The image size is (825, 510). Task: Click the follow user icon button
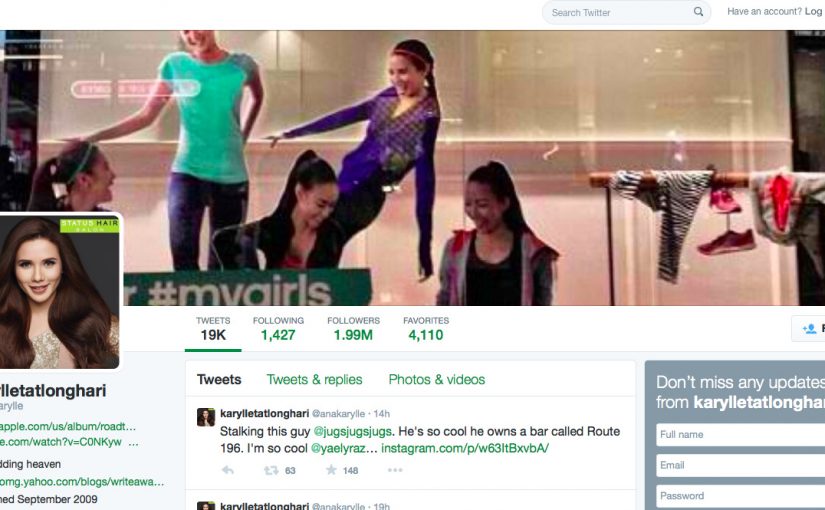click(x=809, y=328)
